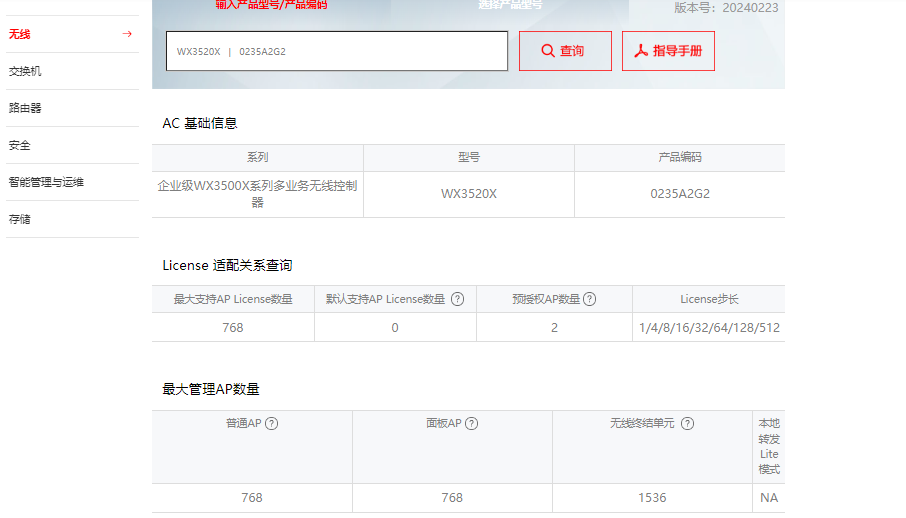Click help icon next to 面板AP

pos(471,423)
